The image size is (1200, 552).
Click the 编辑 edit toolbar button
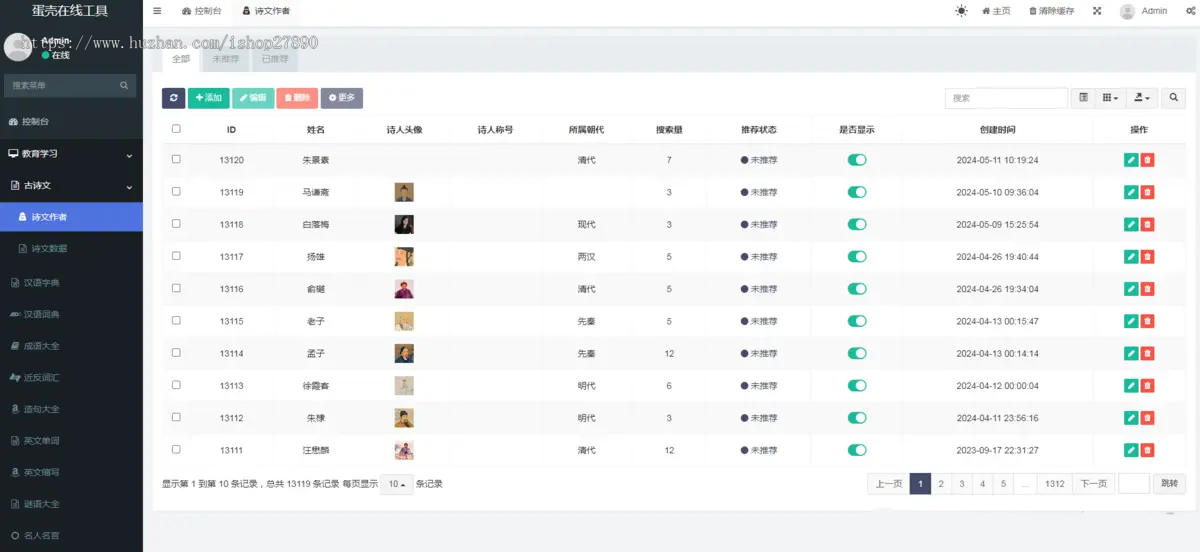(x=253, y=98)
